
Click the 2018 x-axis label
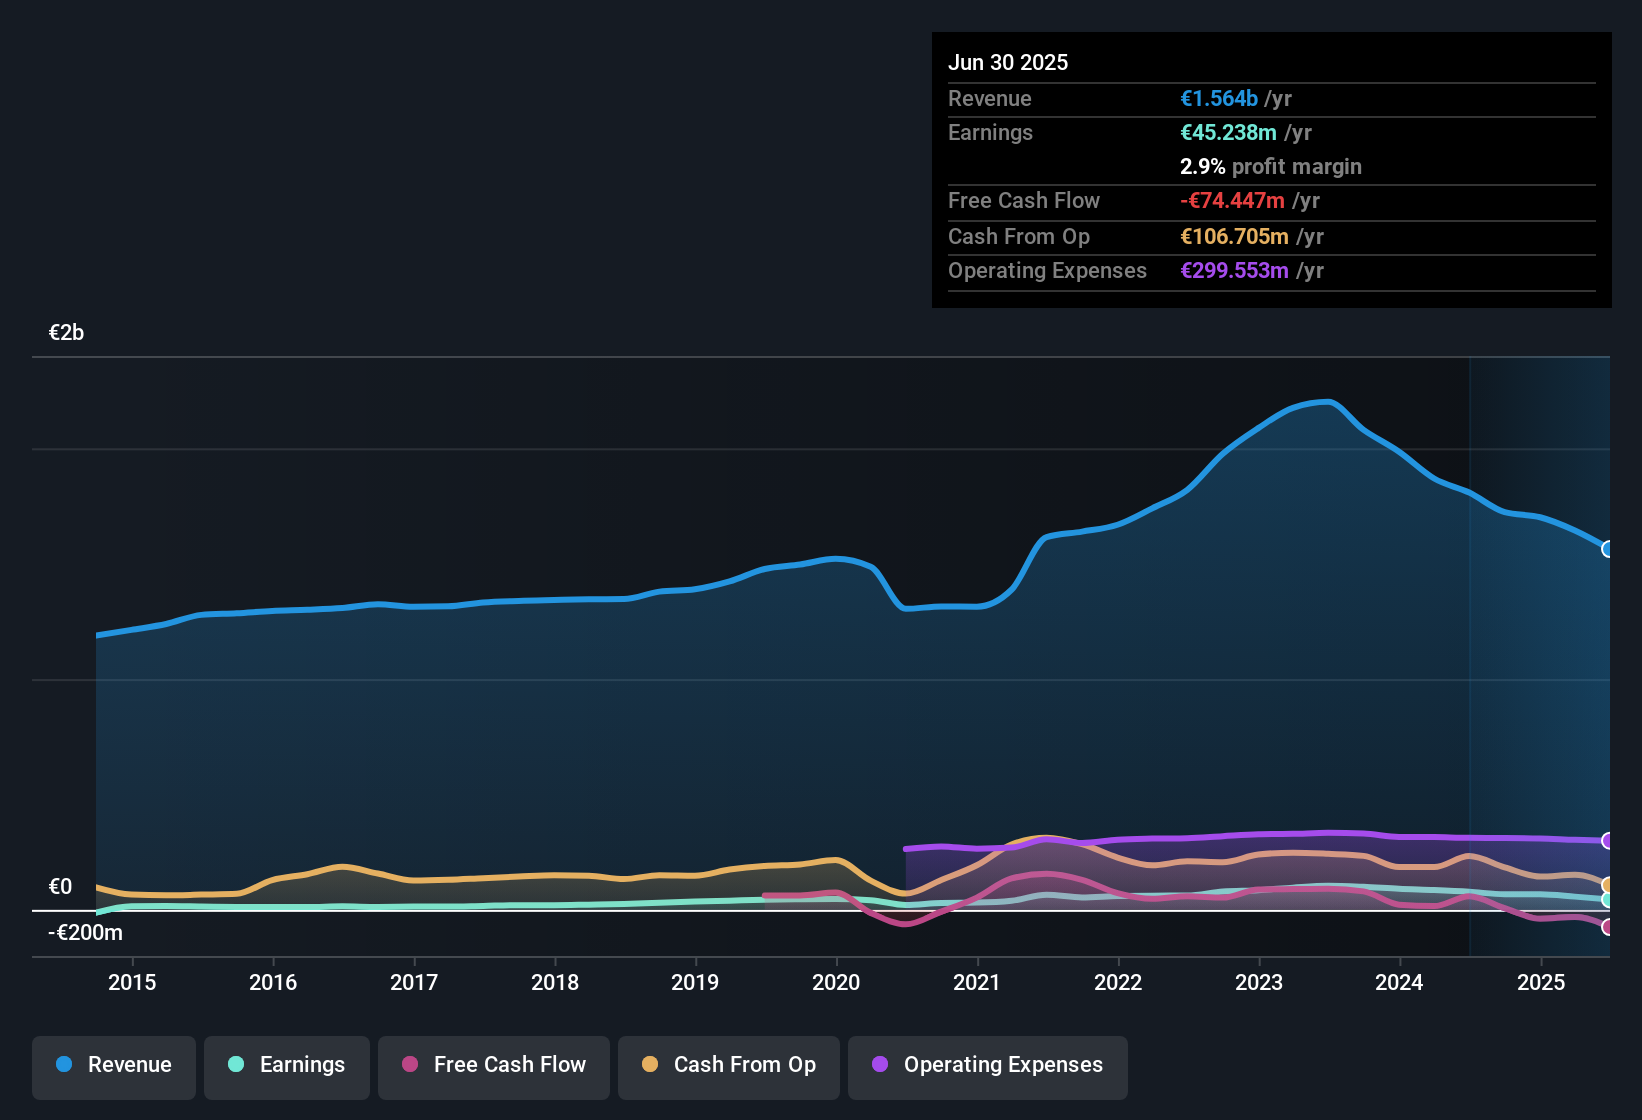[x=555, y=982]
